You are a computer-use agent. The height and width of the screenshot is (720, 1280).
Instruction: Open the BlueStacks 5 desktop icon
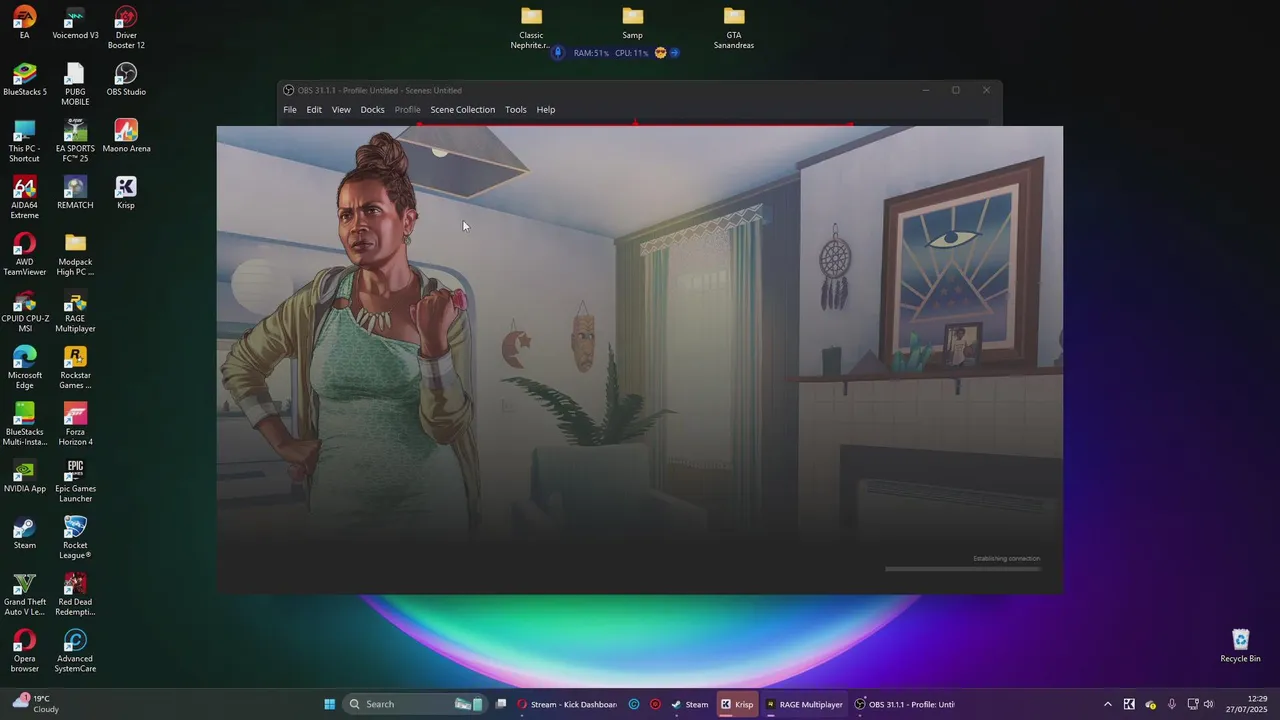[24, 80]
